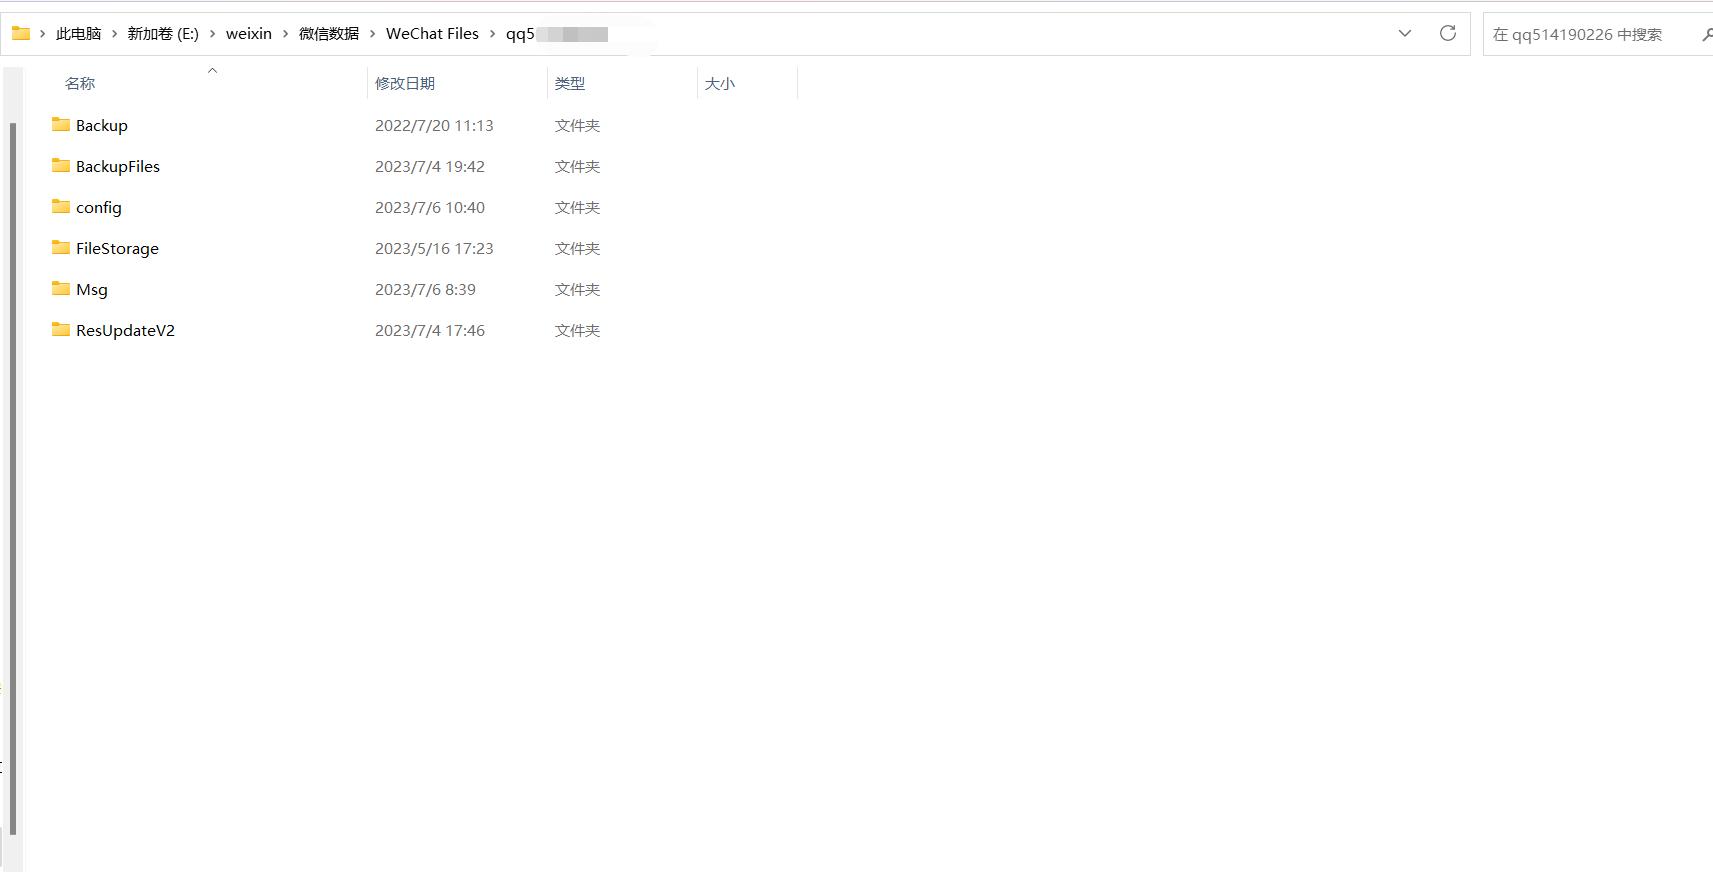Click the date 2023/7/4 19:42
The image size is (1713, 872).
click(430, 167)
